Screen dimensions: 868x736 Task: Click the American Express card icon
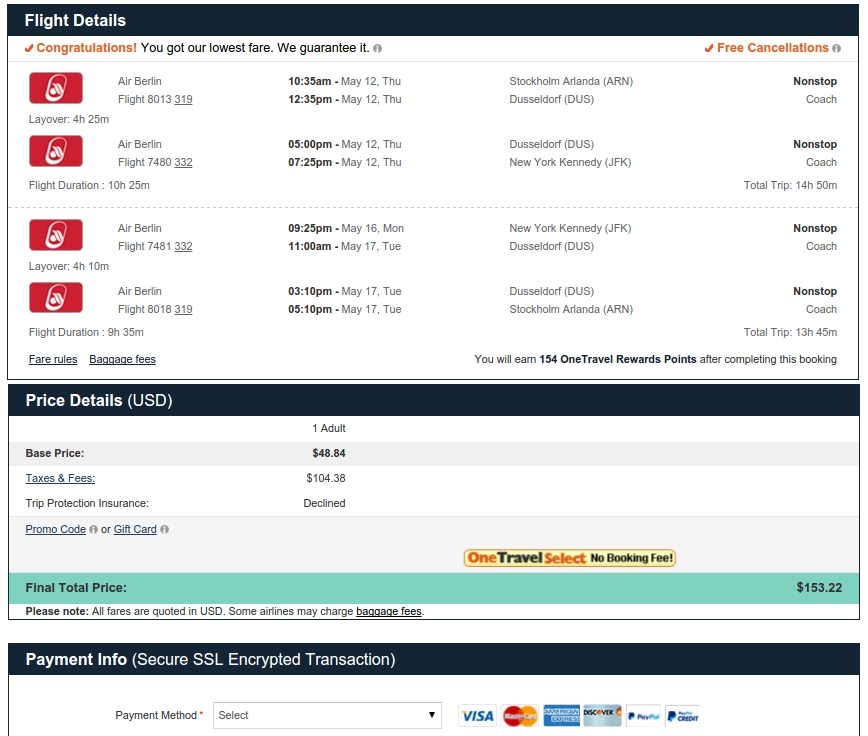(561, 716)
